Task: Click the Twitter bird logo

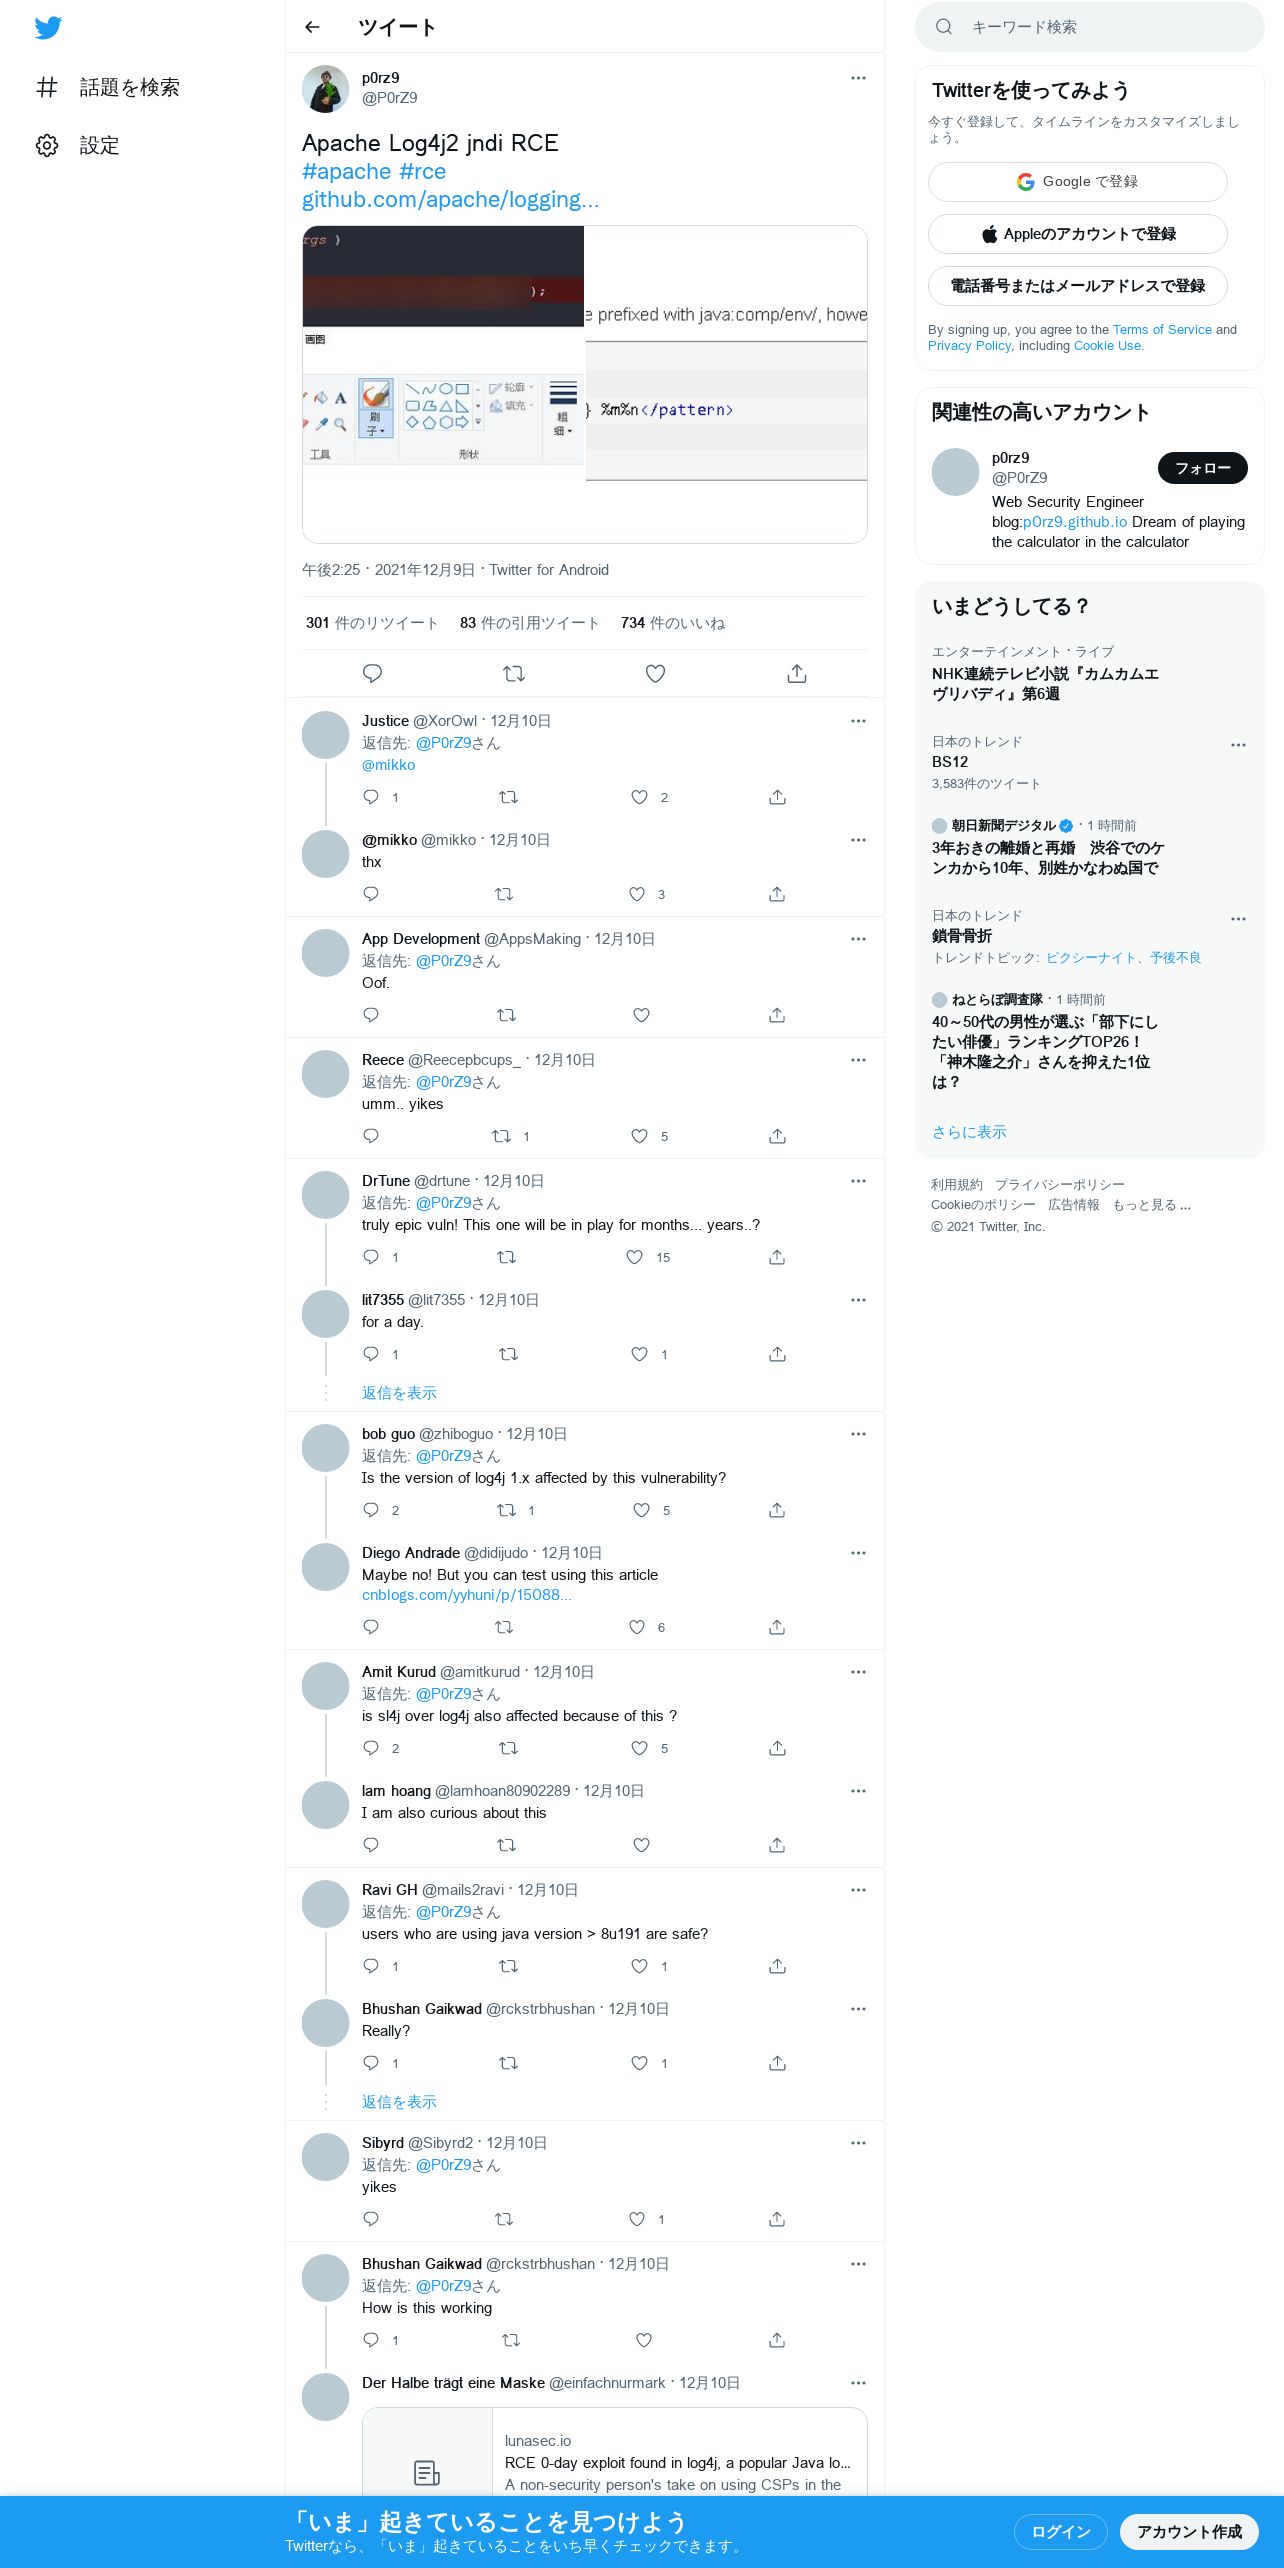Action: (x=48, y=28)
